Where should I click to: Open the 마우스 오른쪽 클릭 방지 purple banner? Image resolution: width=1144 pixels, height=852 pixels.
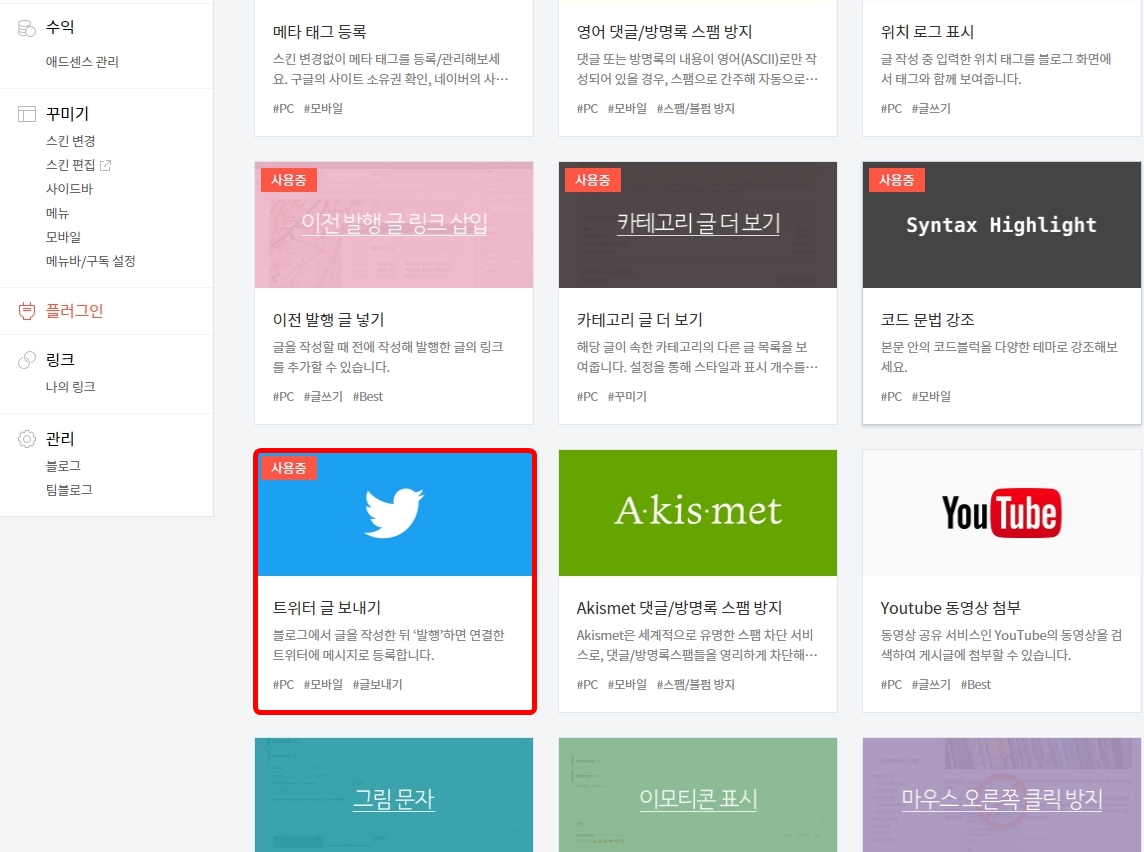tap(1001, 794)
